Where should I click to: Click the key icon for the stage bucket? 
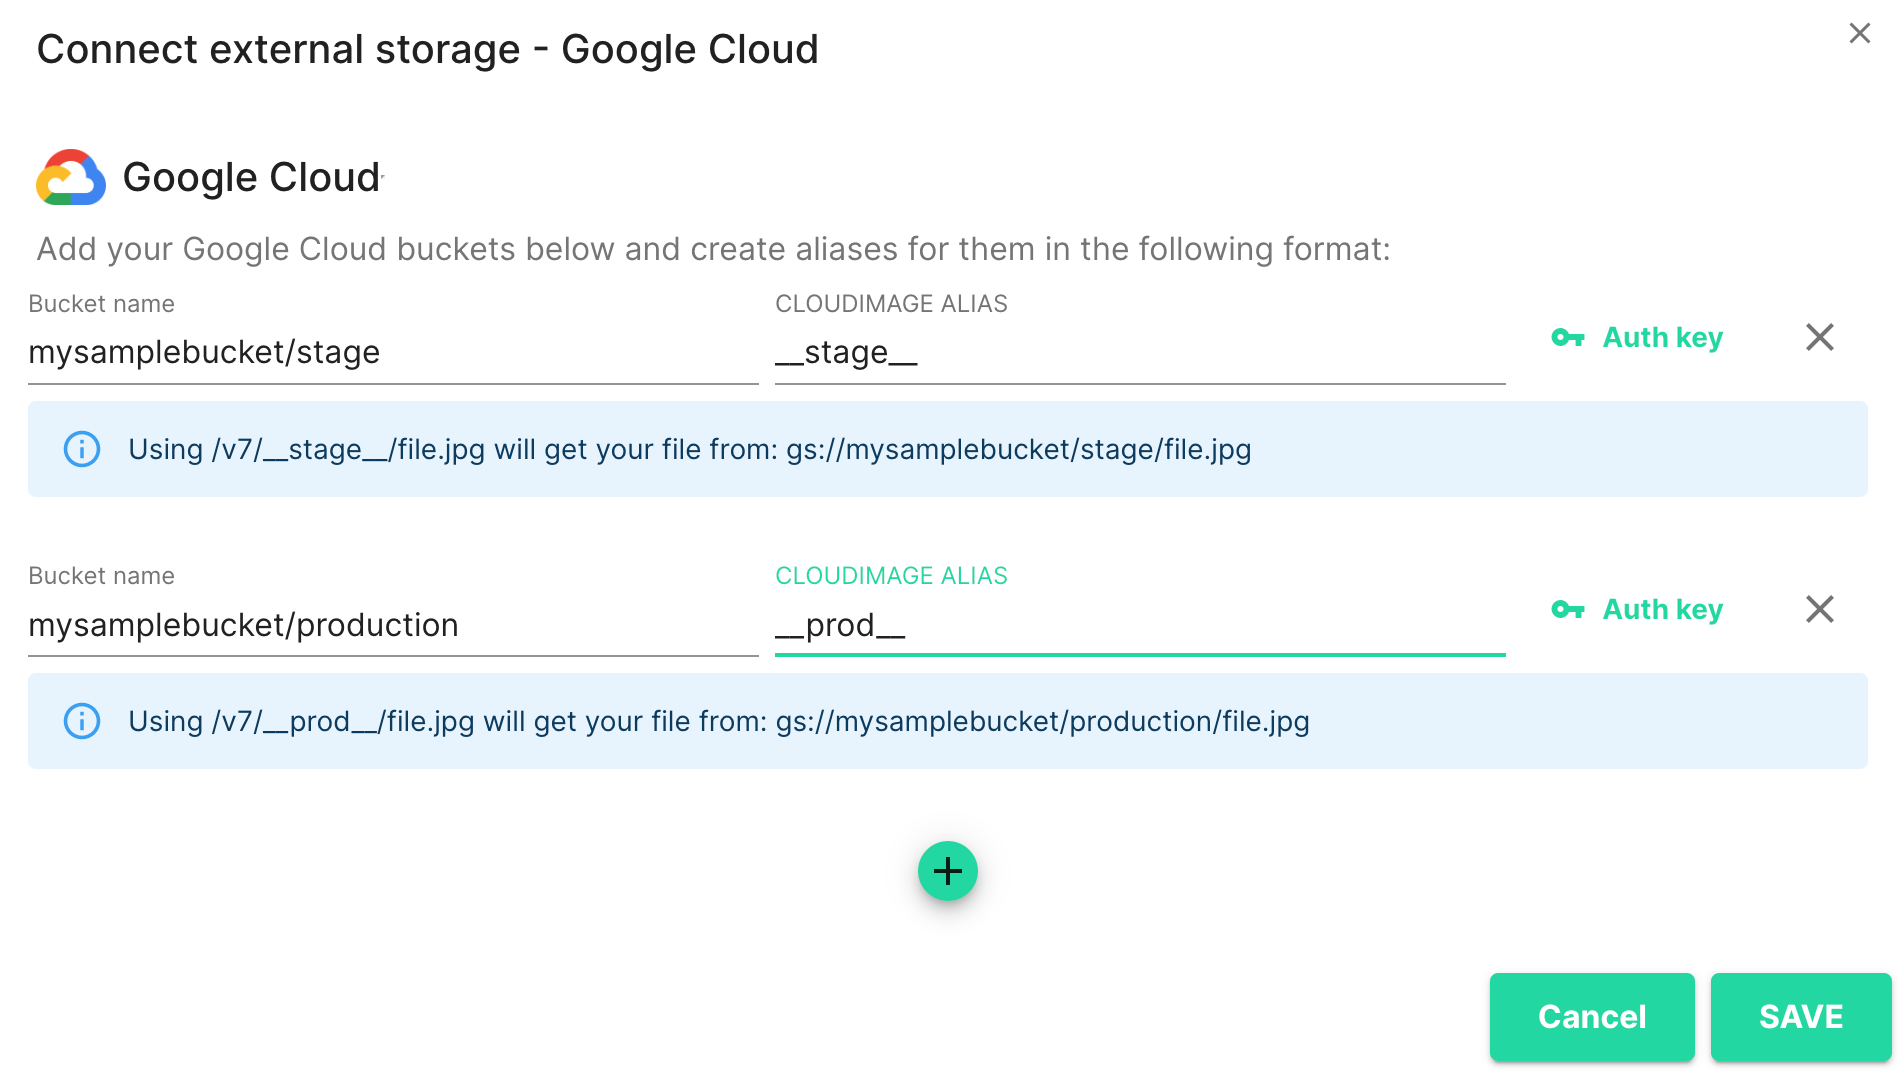(1567, 338)
